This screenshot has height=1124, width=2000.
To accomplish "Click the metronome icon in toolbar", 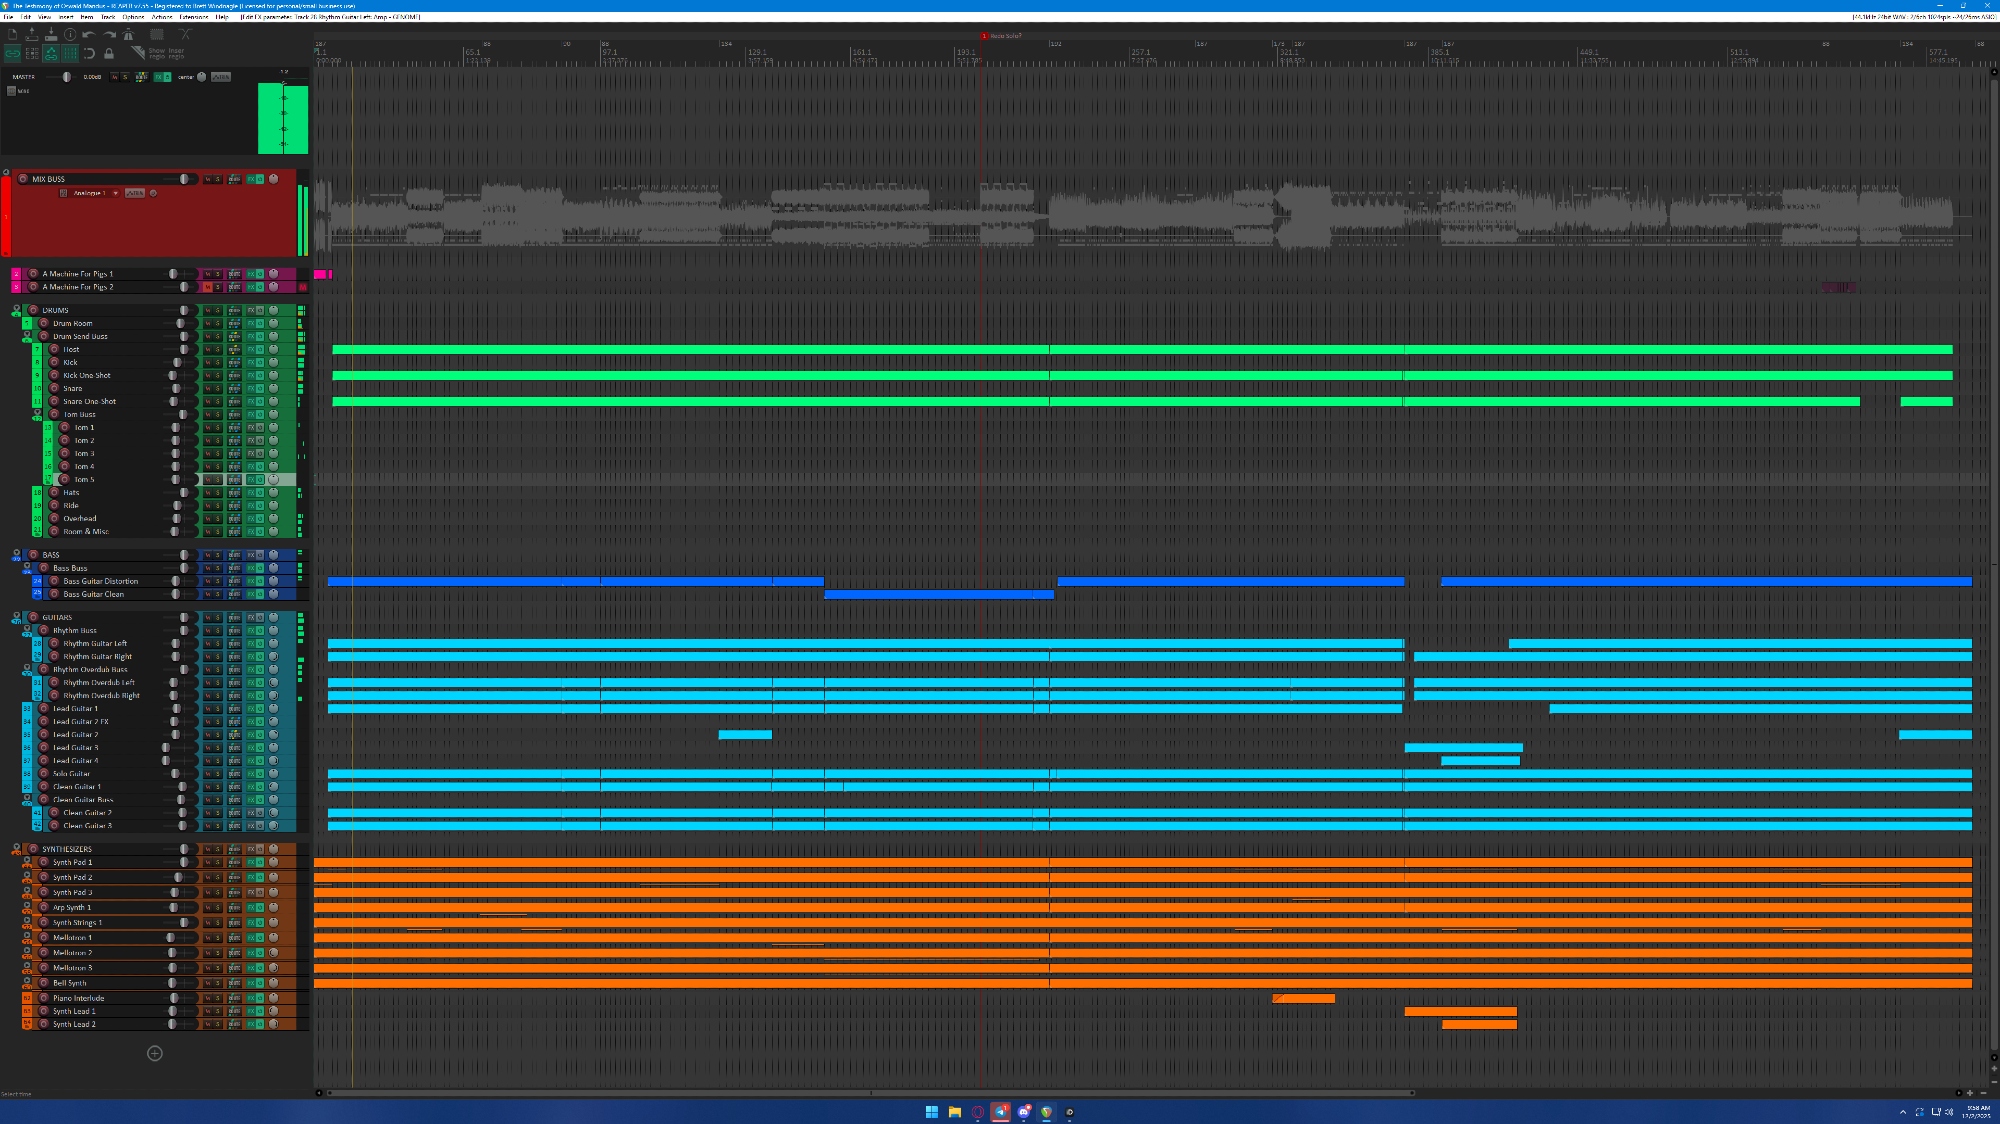I will point(128,35).
